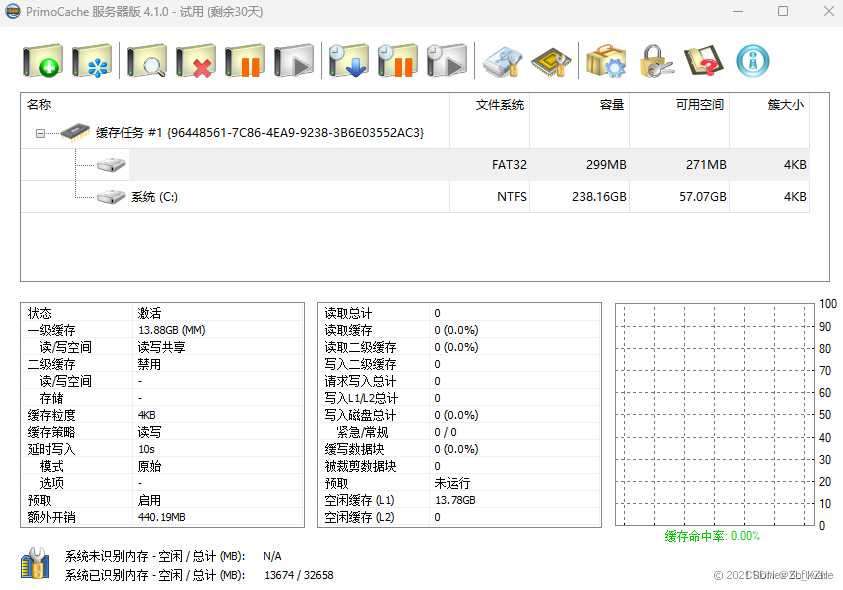Pause deferred write with clock icon
Viewport: 843px width, 590px height.
(x=397, y=61)
